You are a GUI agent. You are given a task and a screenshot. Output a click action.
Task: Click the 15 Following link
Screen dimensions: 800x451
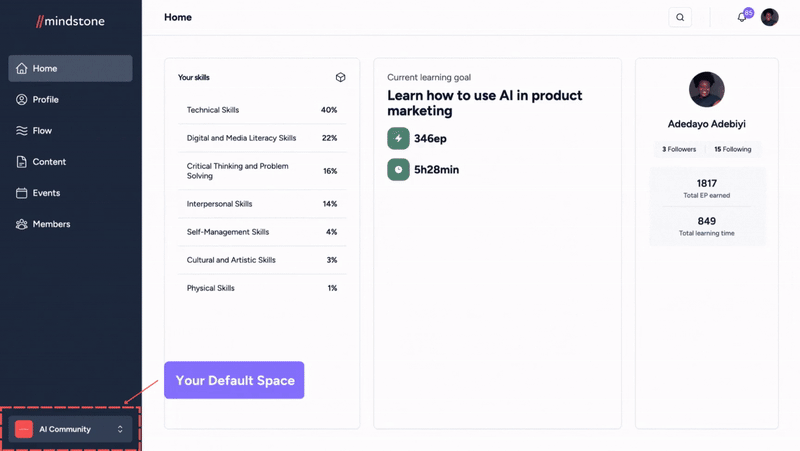click(733, 149)
